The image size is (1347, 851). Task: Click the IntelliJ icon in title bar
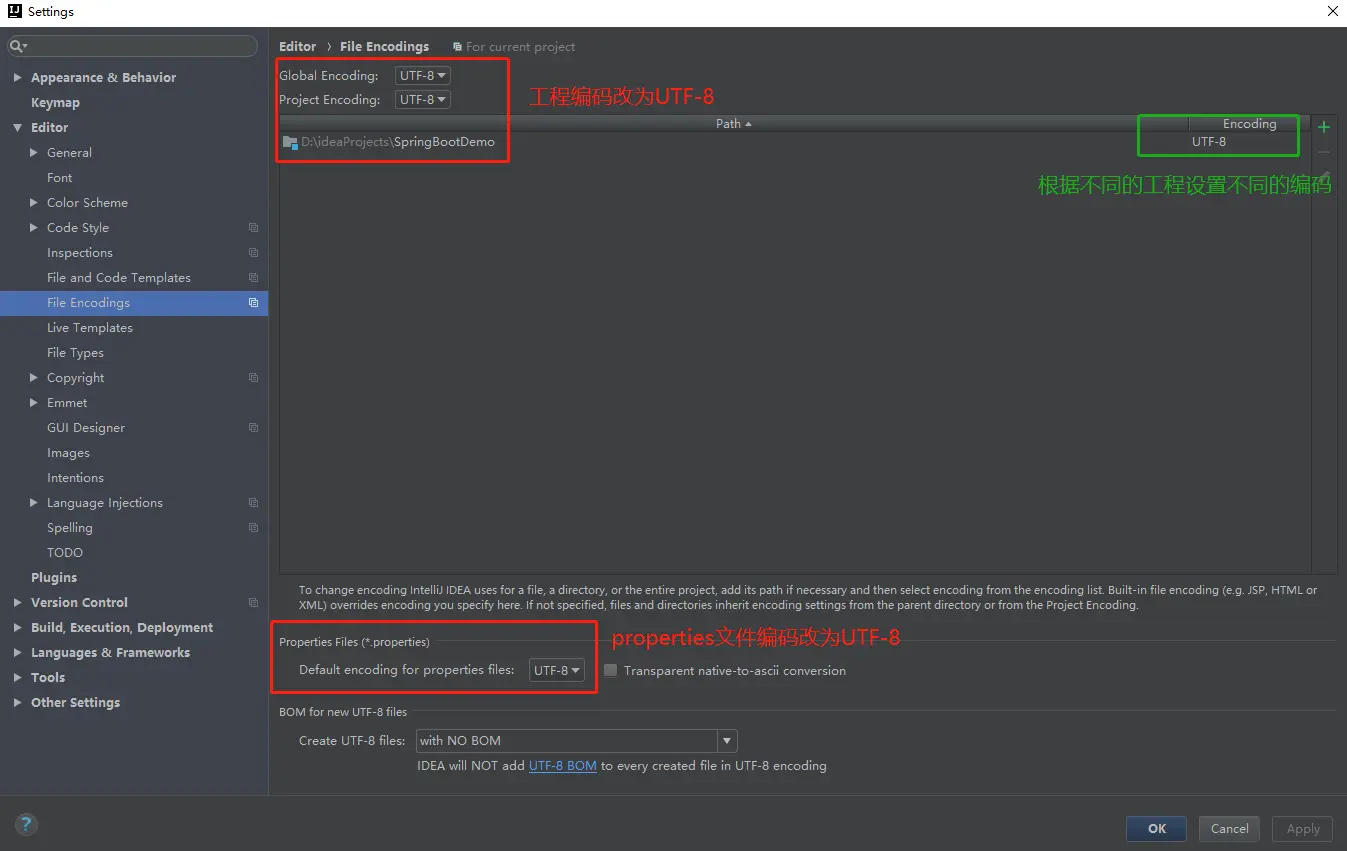[x=14, y=12]
